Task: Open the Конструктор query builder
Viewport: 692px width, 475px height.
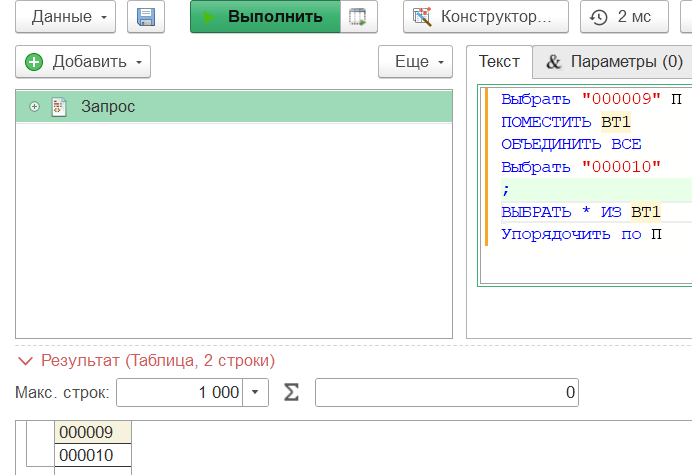Action: [x=485, y=17]
